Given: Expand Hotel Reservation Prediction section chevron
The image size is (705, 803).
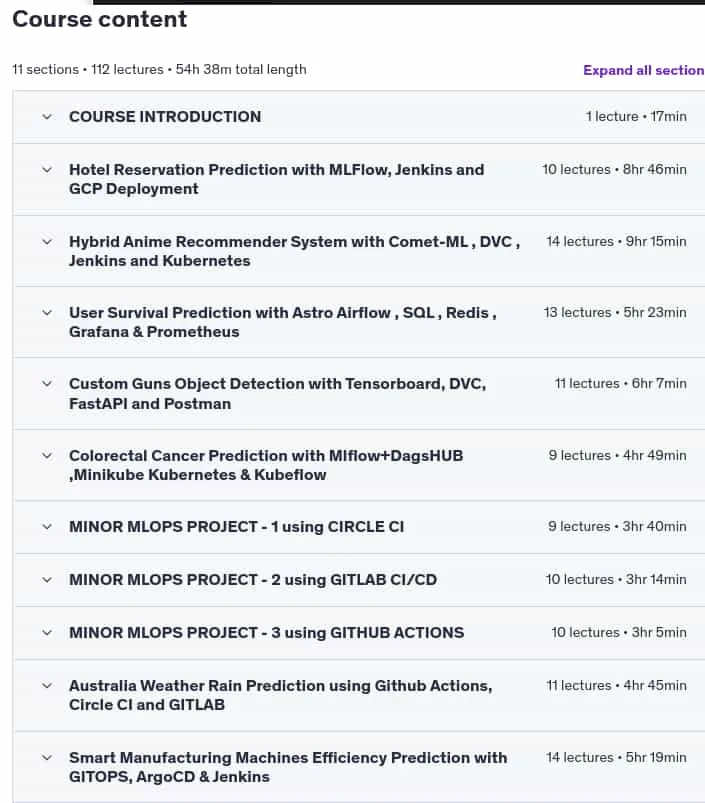Looking at the screenshot, I should [47, 170].
